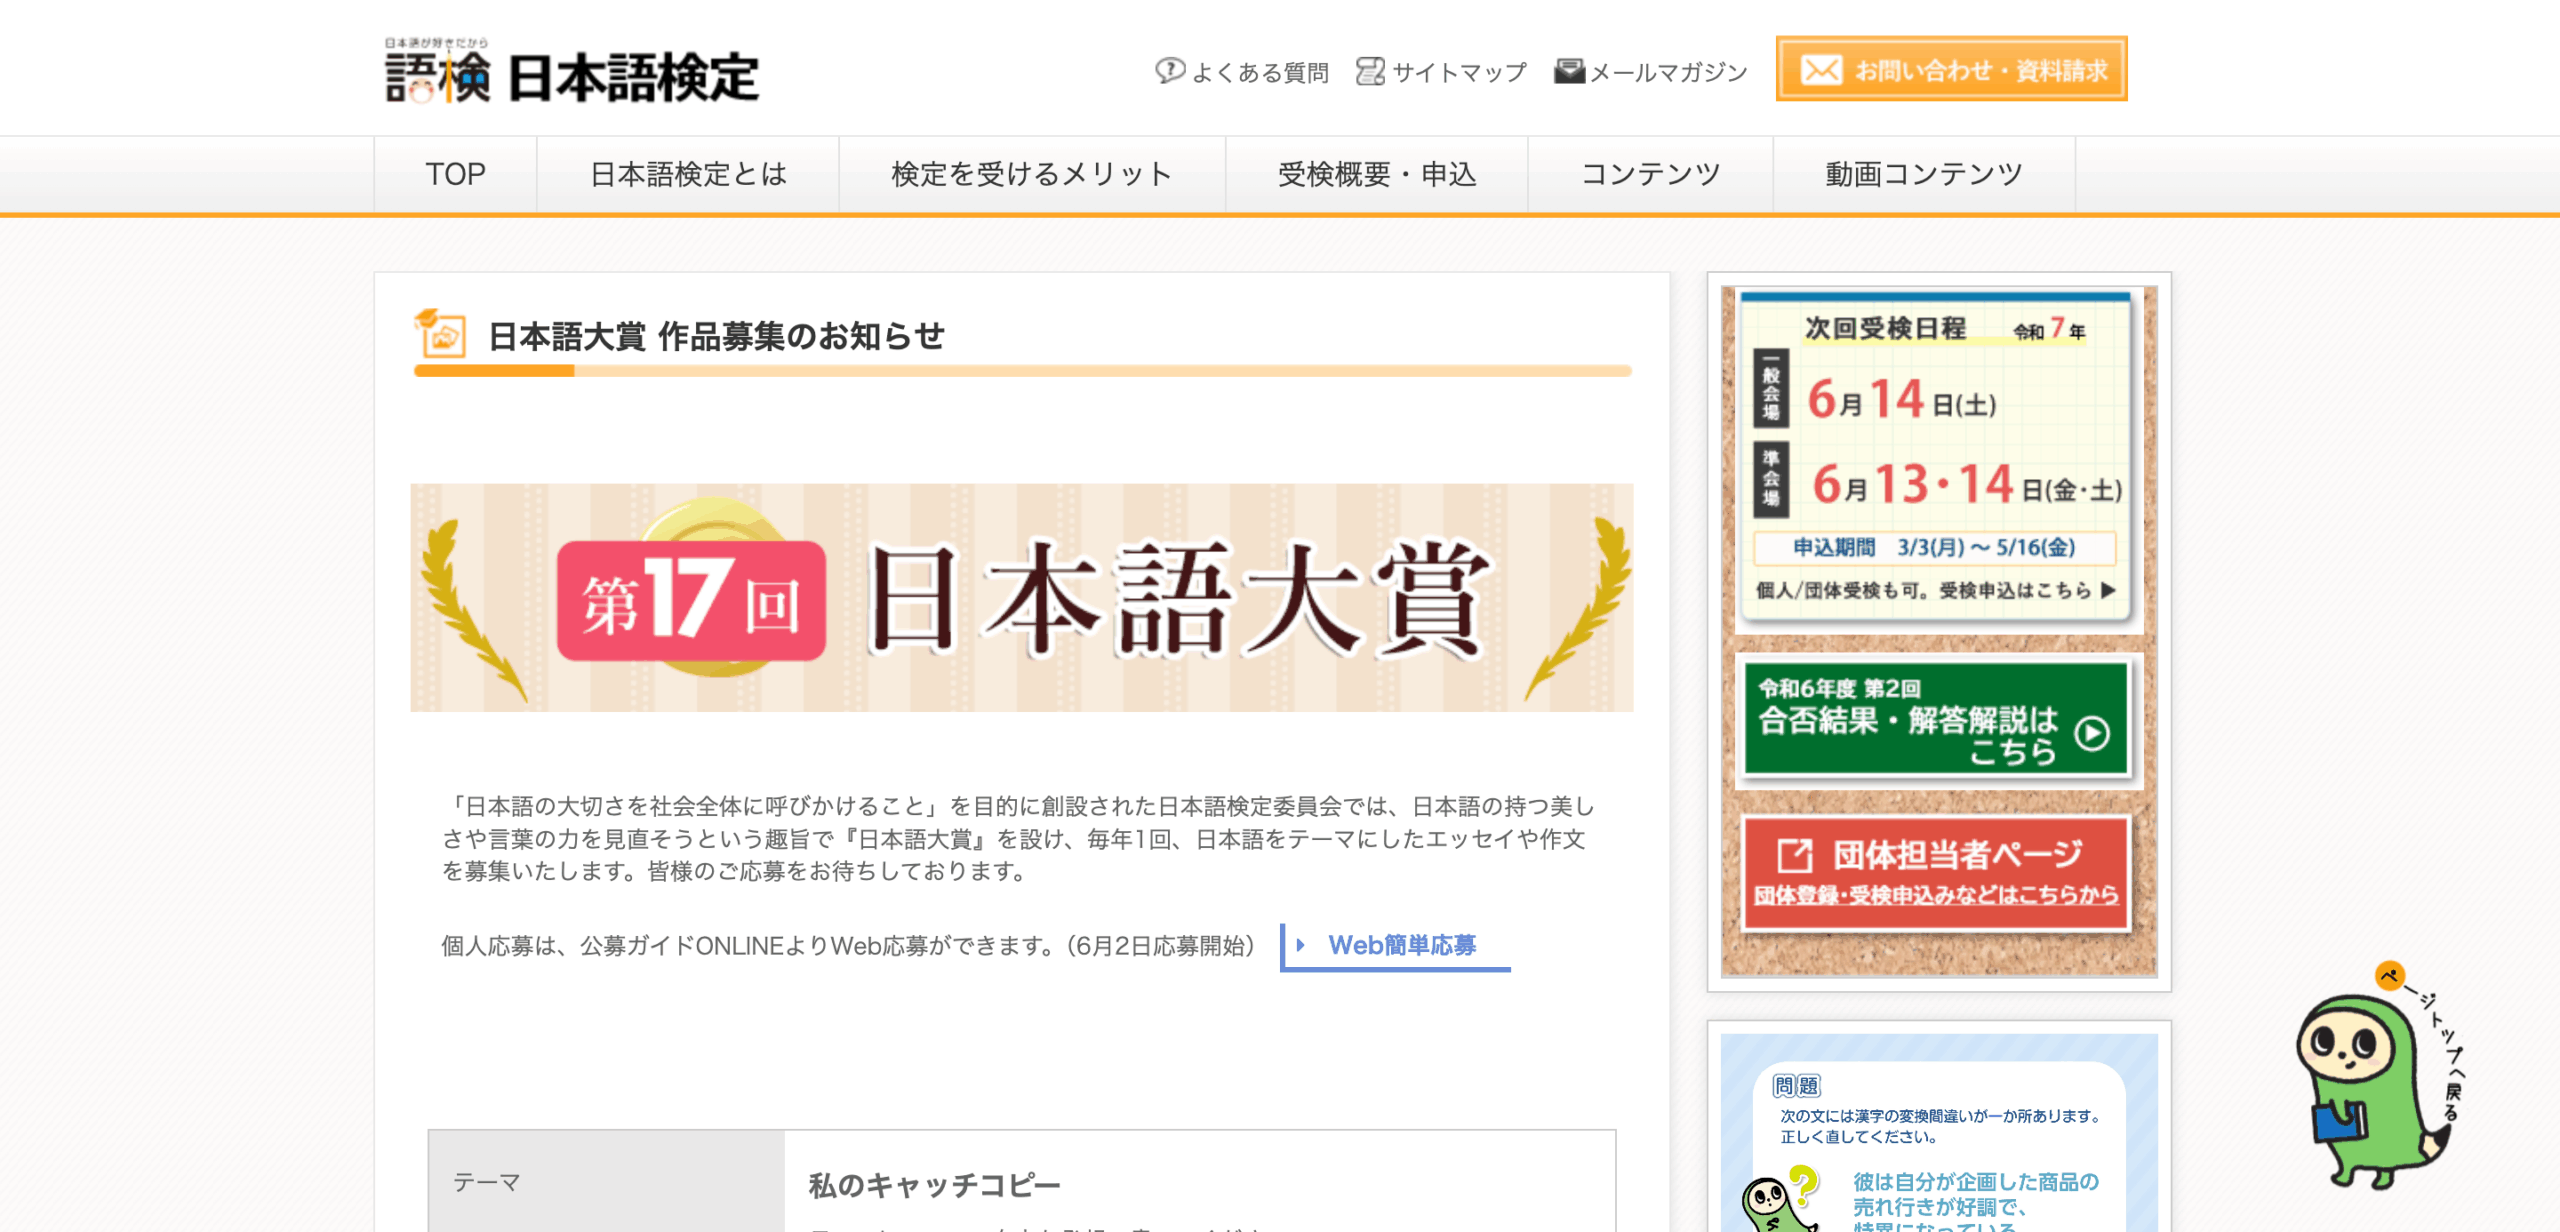Click the envelope icon on orange inquiry button
Image resolution: width=2560 pixels, height=1232 pixels.
coord(1821,70)
